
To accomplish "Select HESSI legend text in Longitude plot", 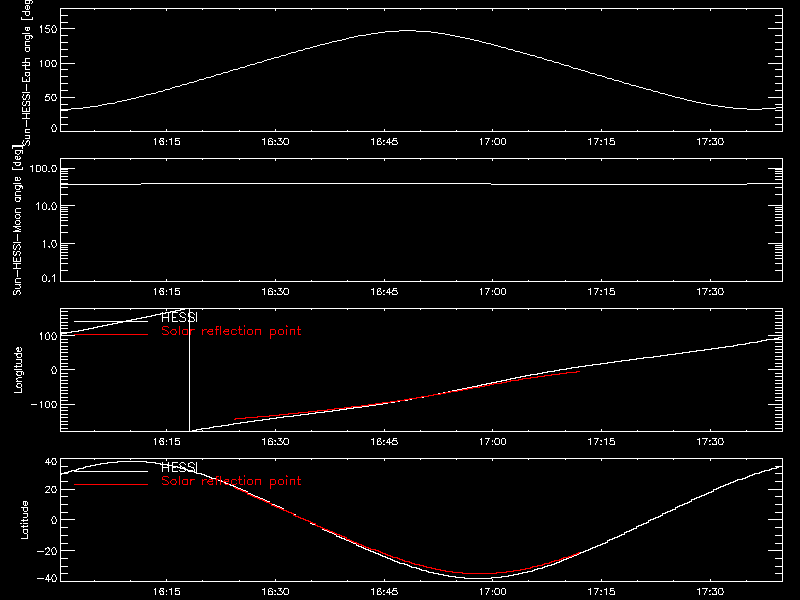I will pos(179,317).
